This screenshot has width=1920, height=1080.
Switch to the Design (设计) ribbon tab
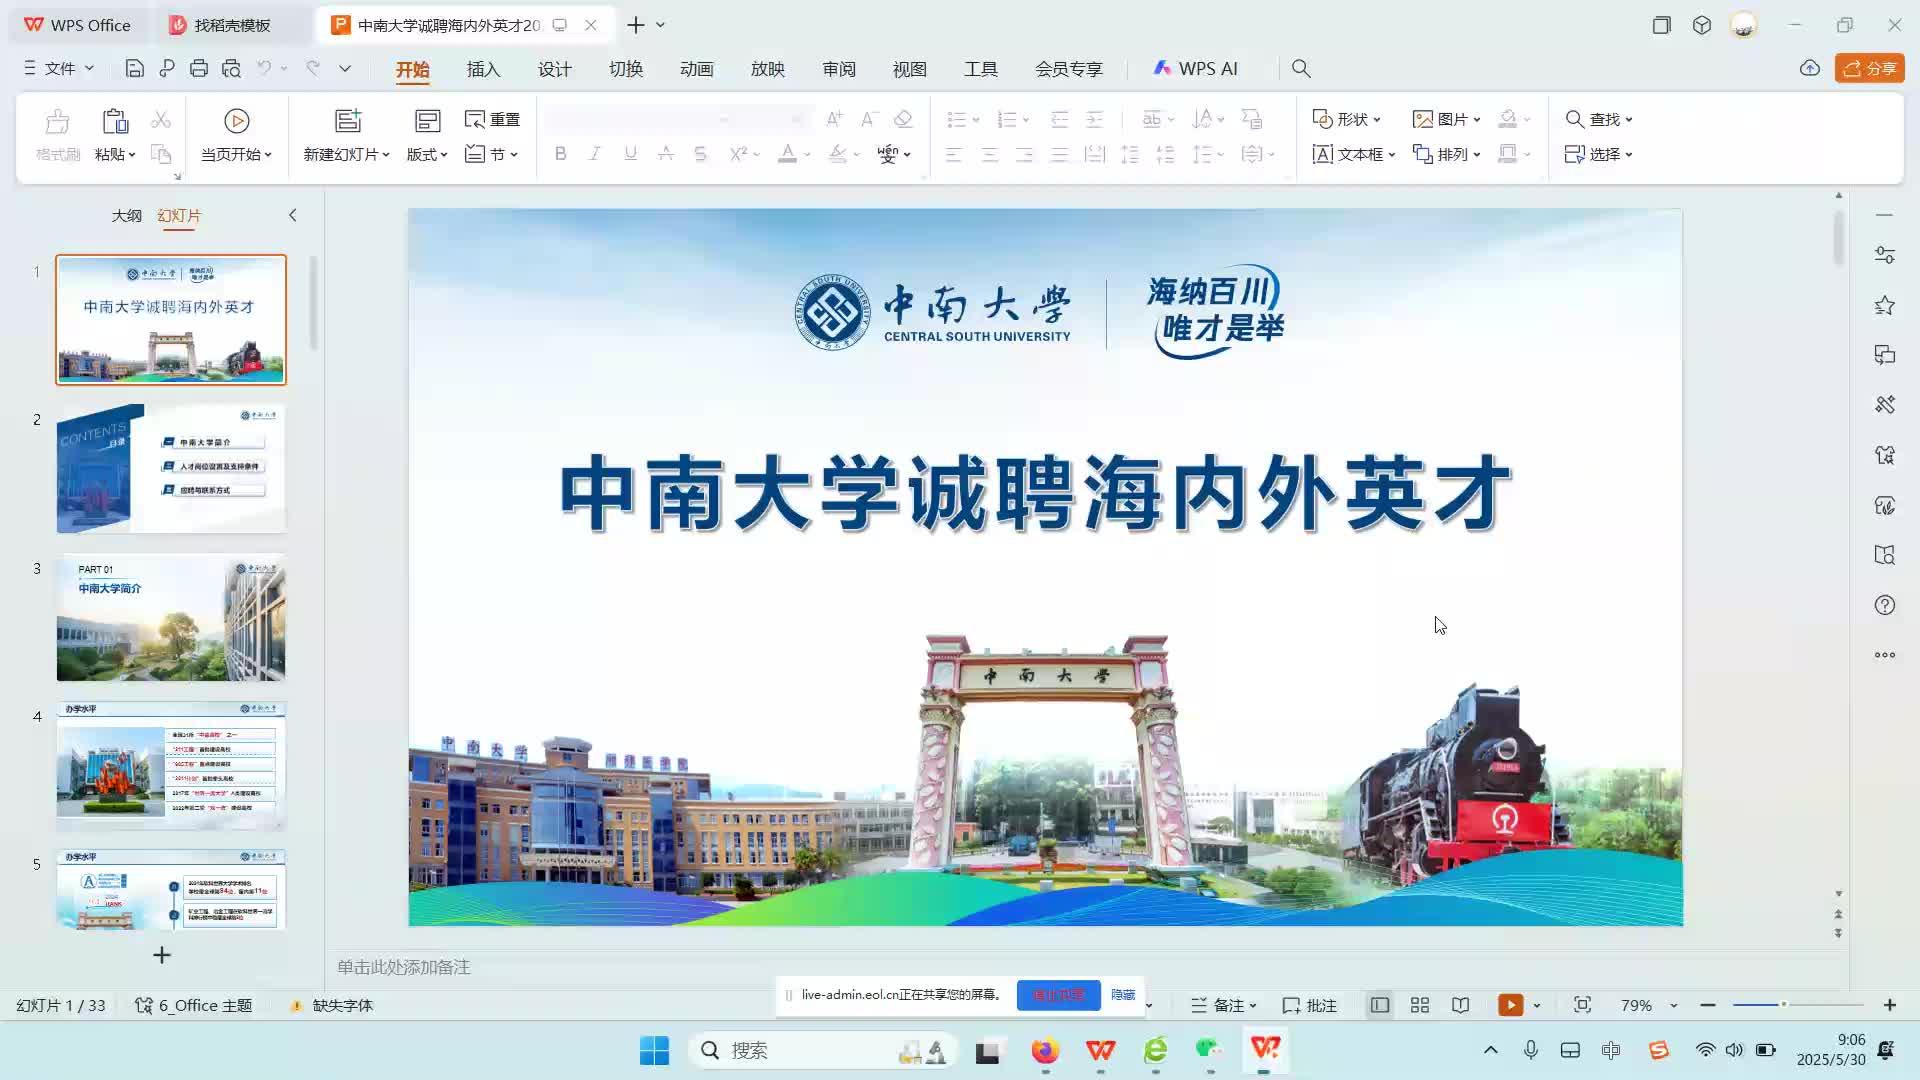coord(554,69)
